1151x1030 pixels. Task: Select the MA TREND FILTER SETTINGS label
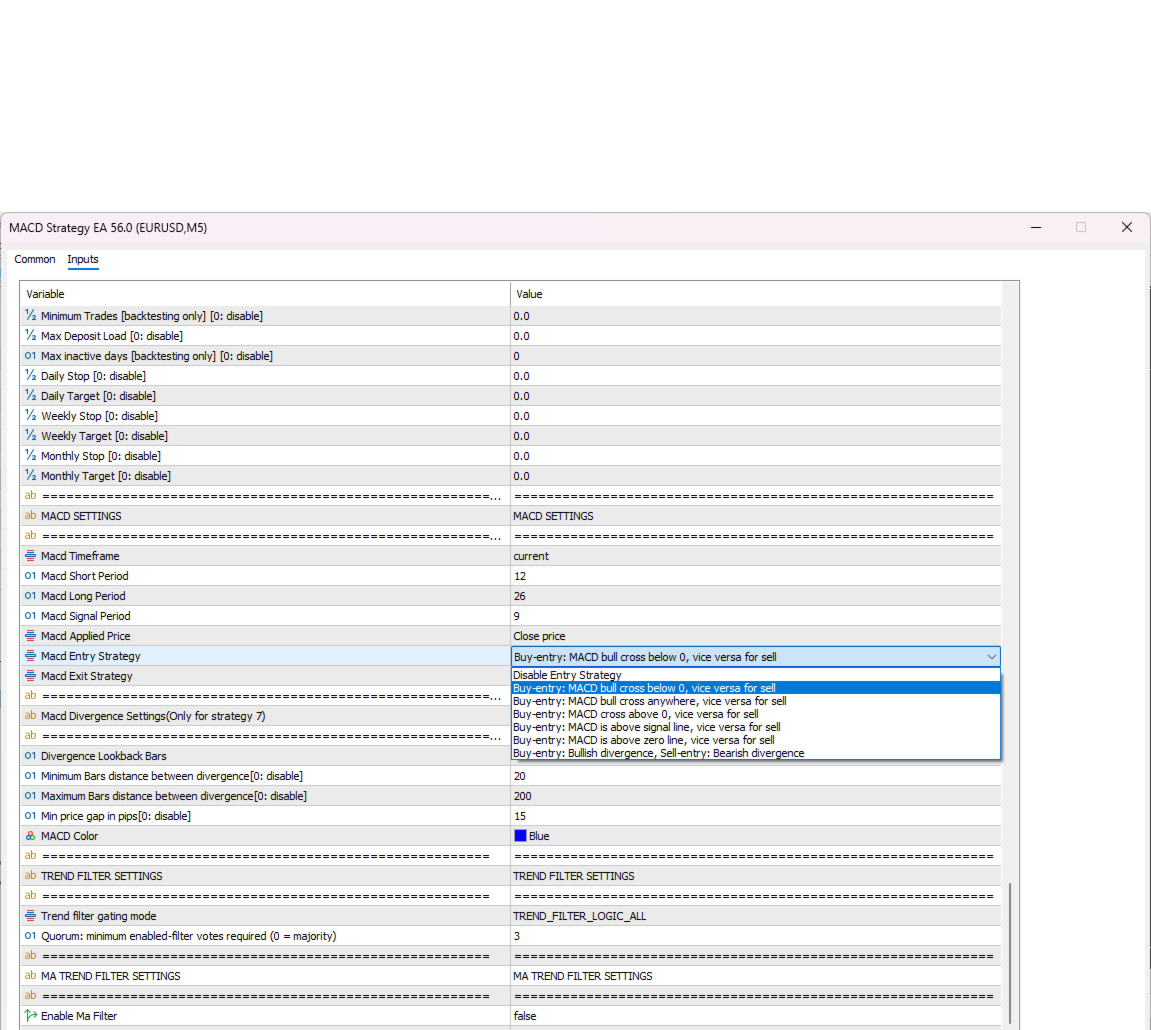coord(110,976)
